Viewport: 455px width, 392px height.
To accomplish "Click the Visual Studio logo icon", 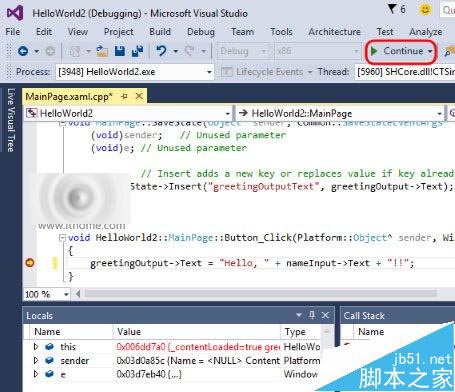I will coord(15,13).
